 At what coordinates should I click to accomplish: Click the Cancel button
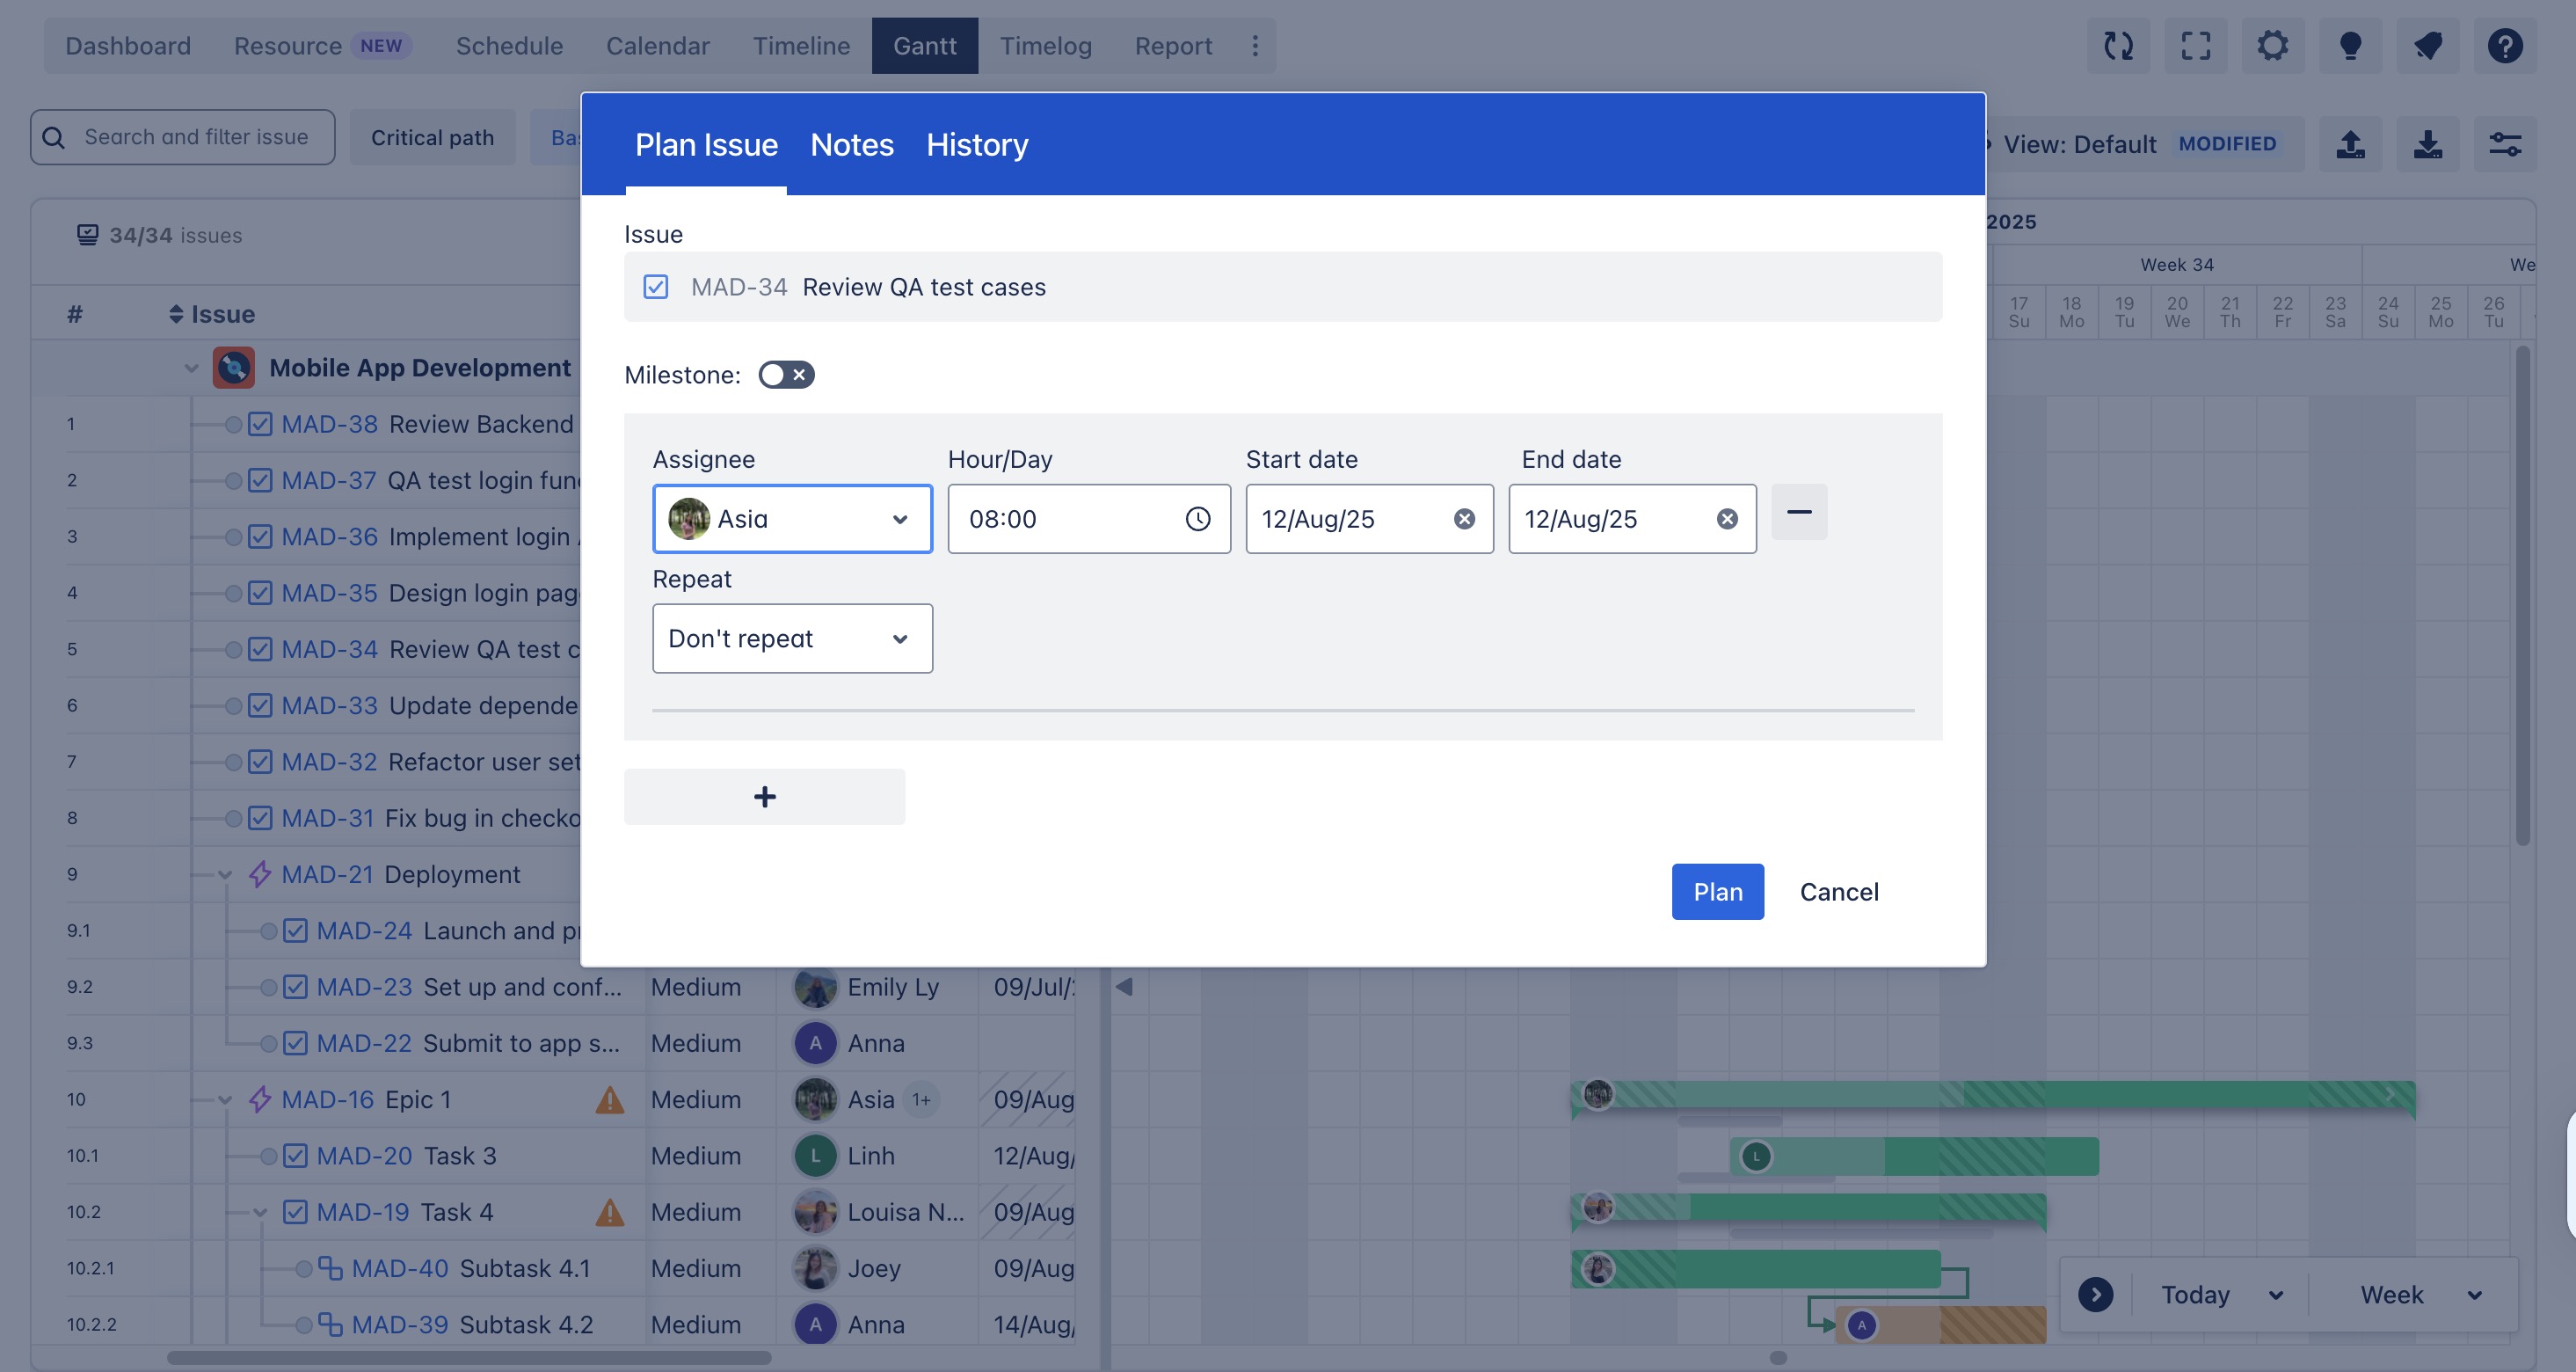[1839, 892]
